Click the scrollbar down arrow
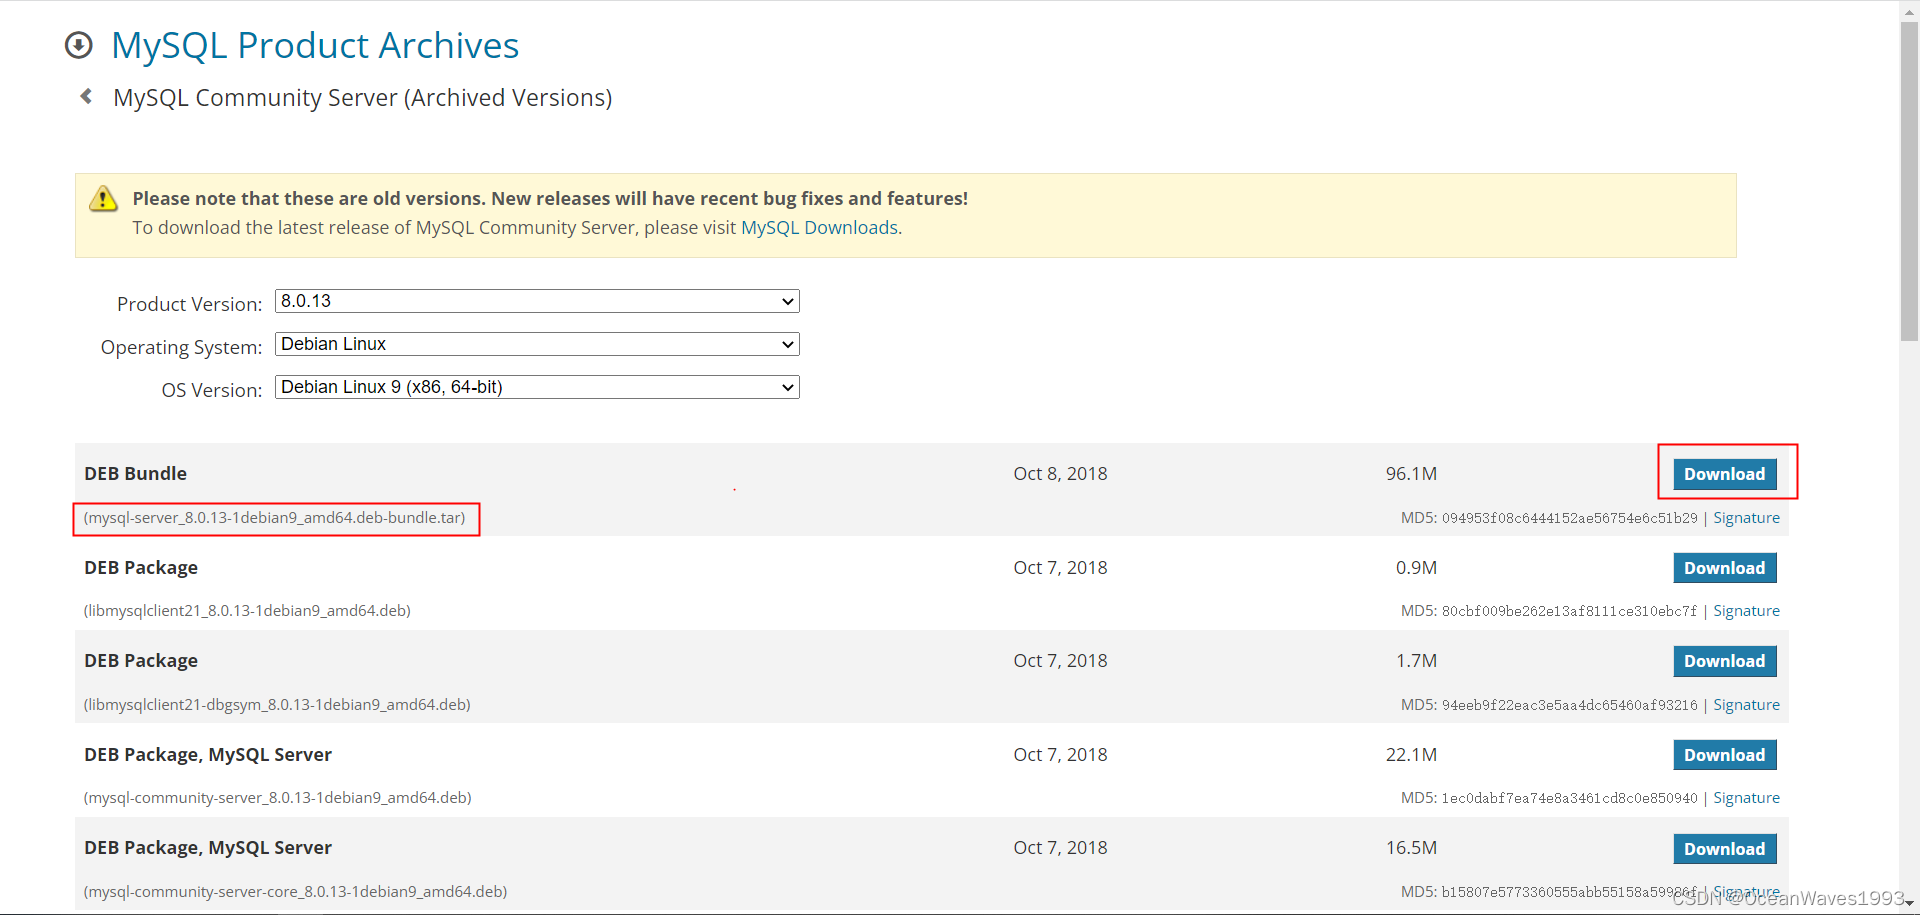The image size is (1920, 915). click(1909, 903)
